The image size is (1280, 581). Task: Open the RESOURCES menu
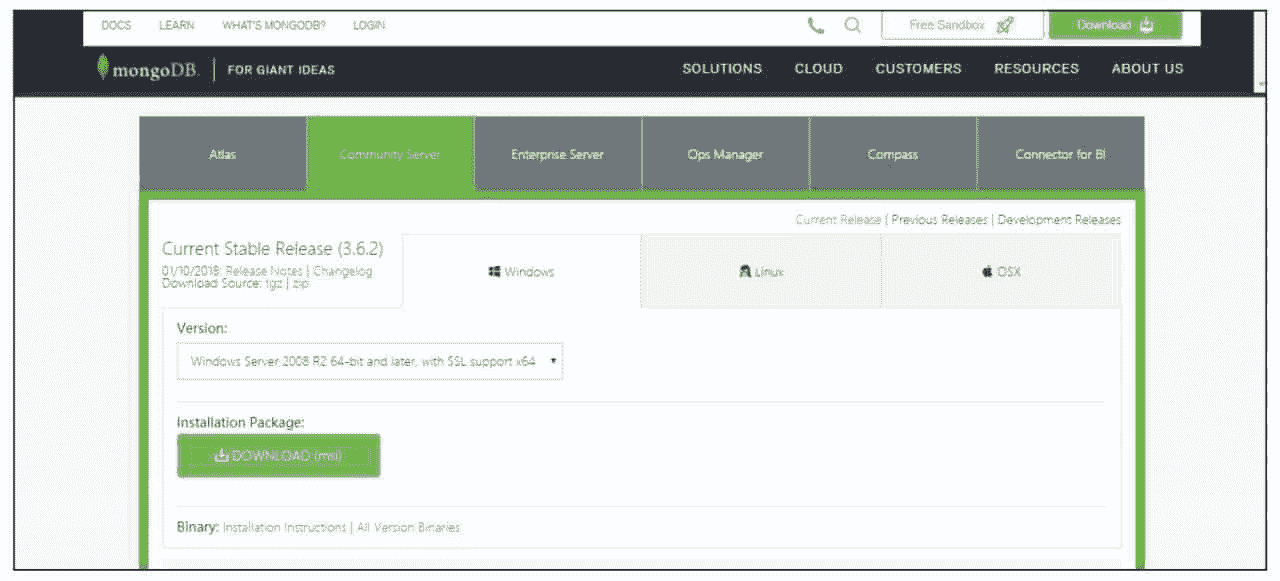pyautogui.click(x=1036, y=69)
